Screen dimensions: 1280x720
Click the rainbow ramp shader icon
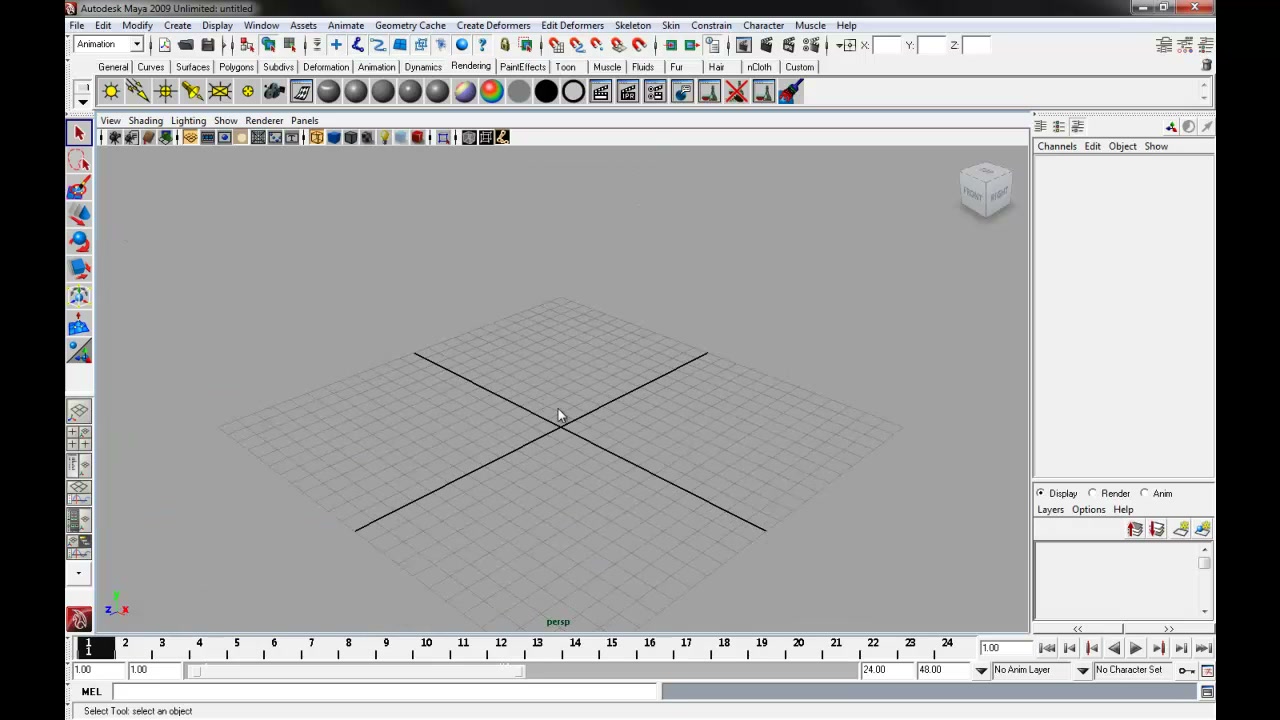[492, 92]
